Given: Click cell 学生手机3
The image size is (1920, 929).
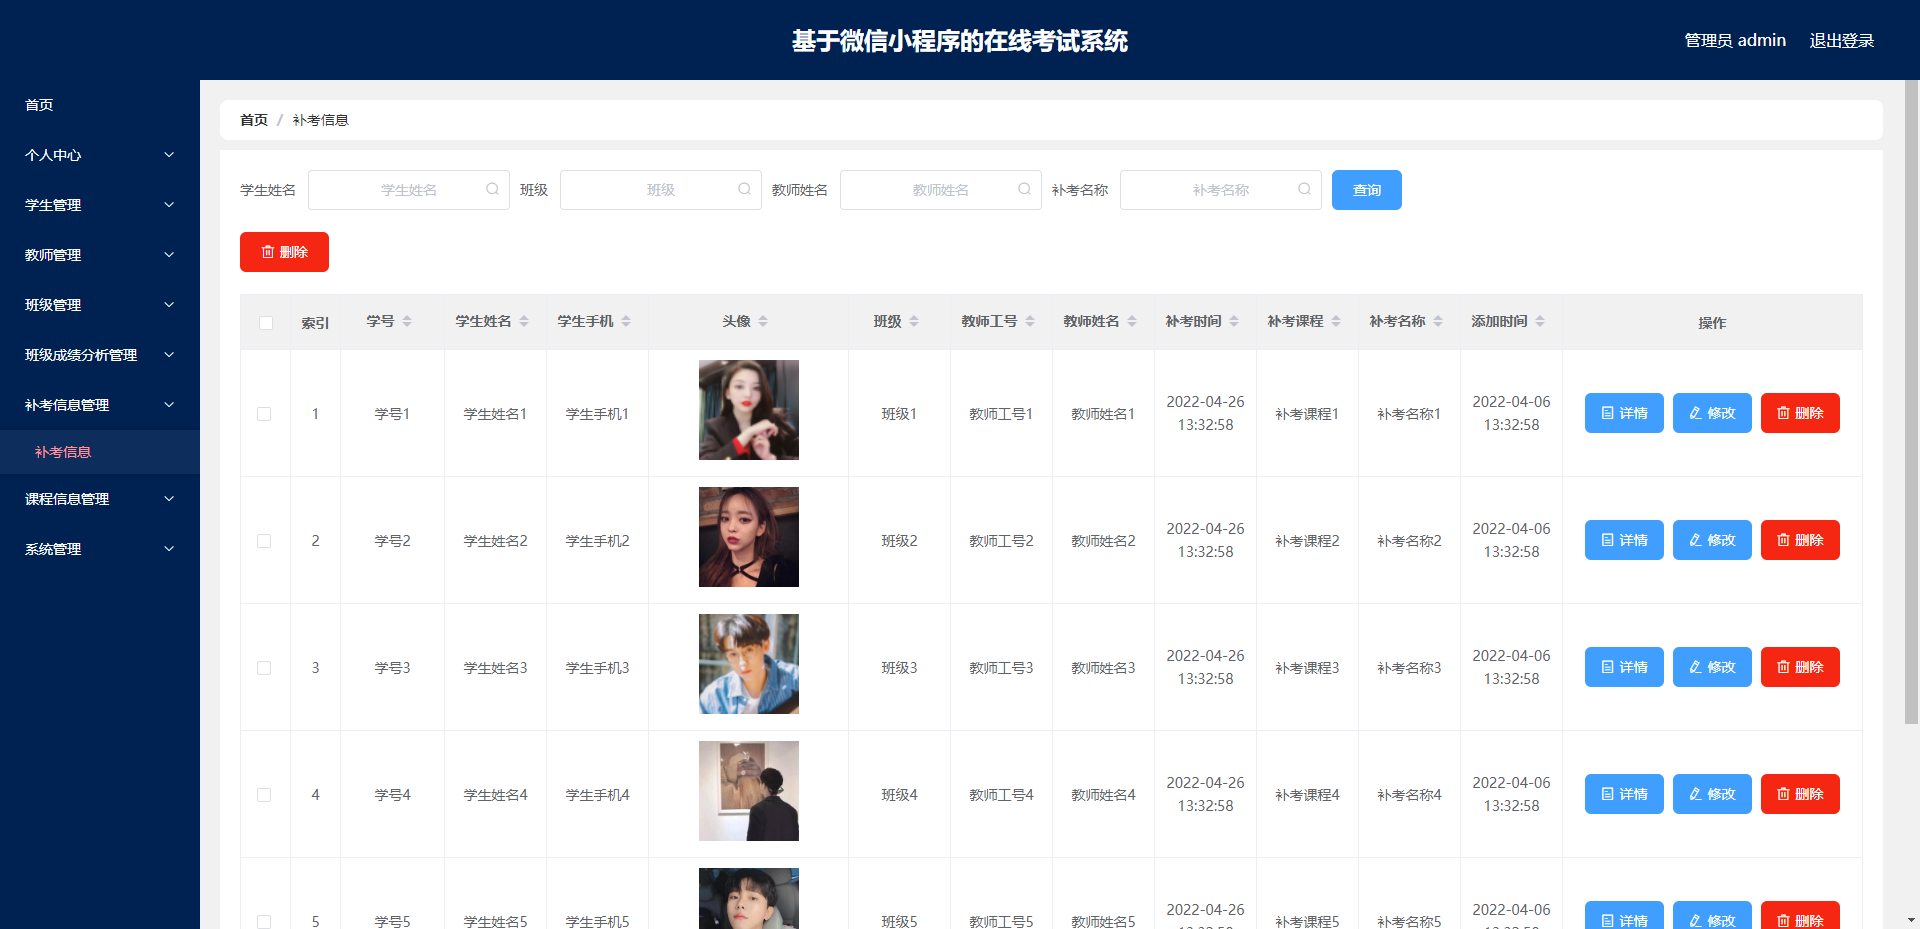Looking at the screenshot, I should (x=597, y=668).
